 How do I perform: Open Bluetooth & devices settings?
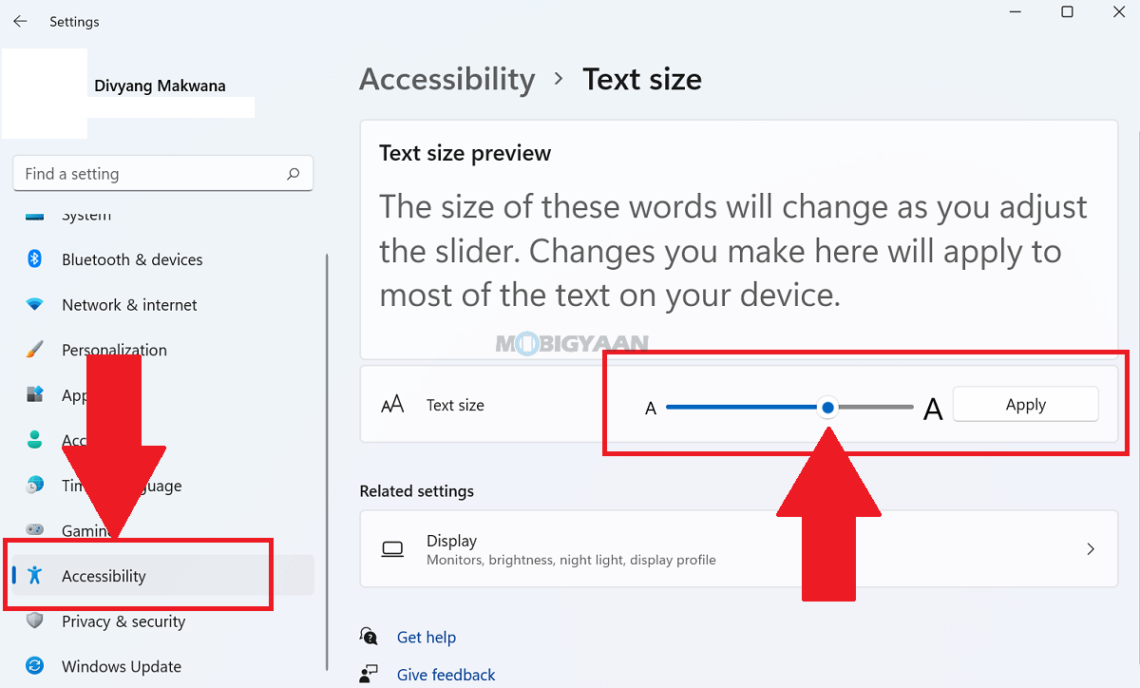click(x=33, y=259)
